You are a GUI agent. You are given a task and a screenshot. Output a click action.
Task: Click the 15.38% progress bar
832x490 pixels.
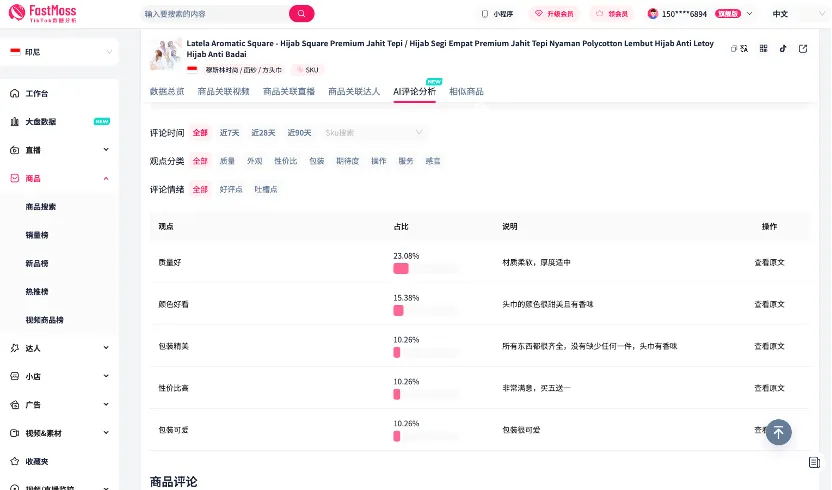(x=426, y=311)
